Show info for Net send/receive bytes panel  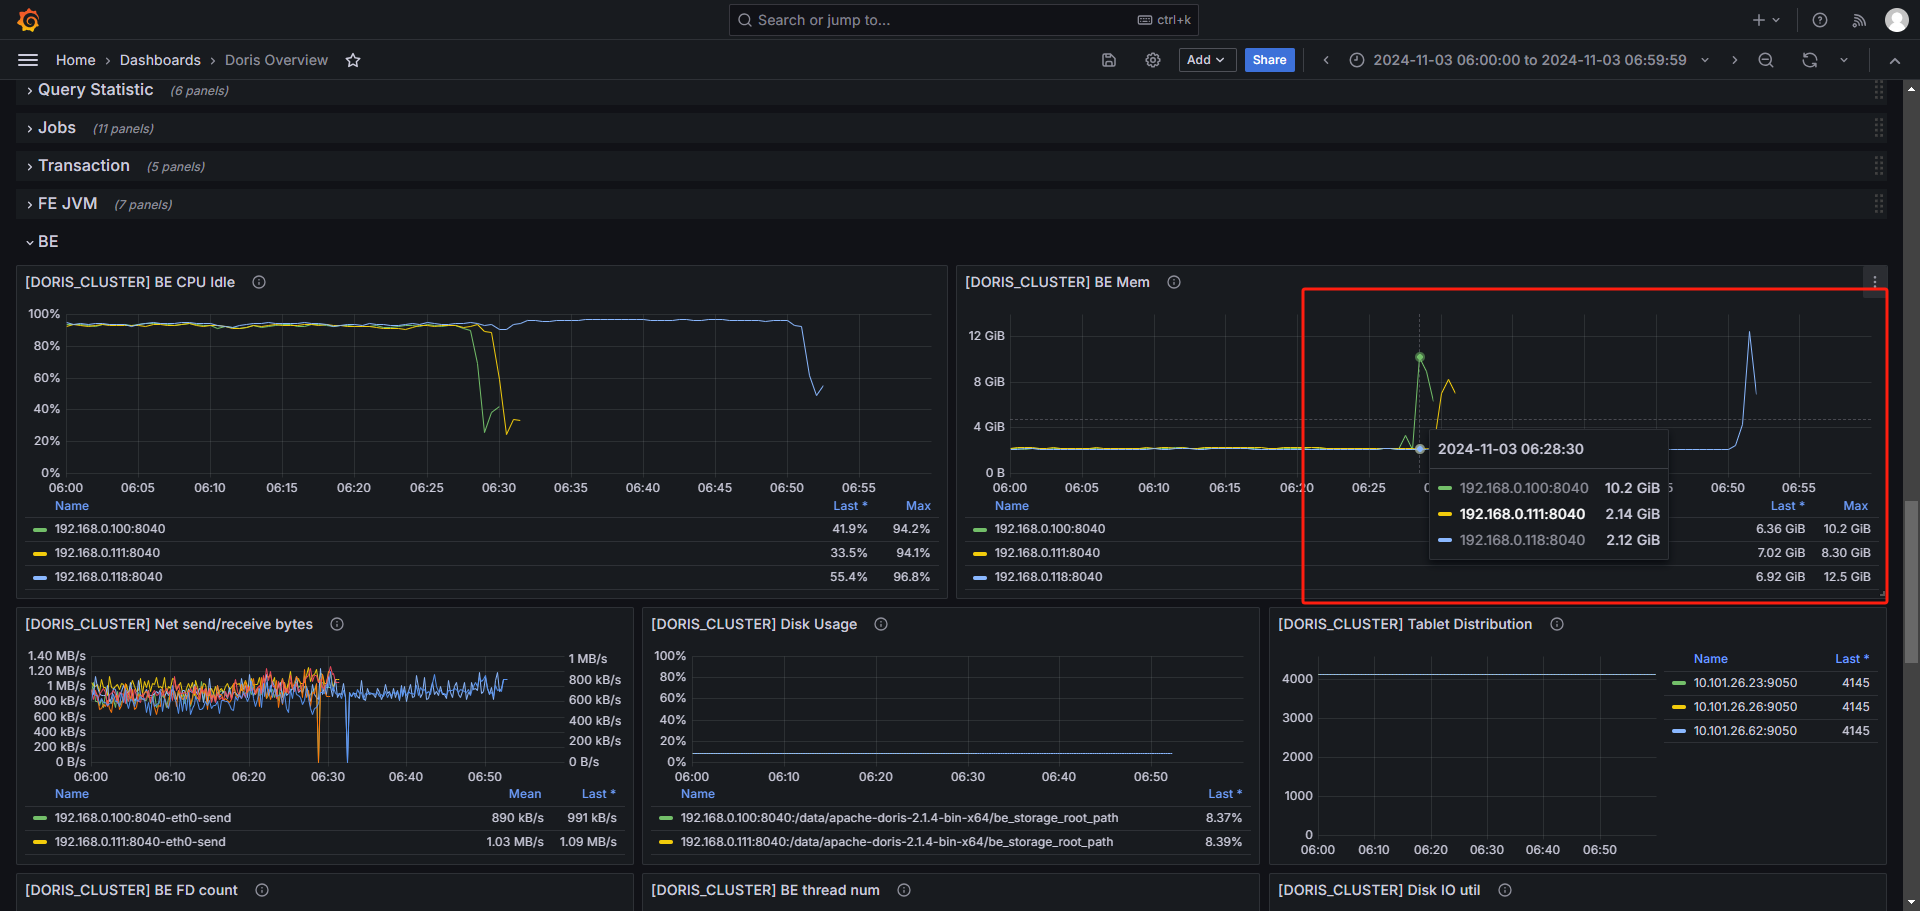click(x=337, y=624)
